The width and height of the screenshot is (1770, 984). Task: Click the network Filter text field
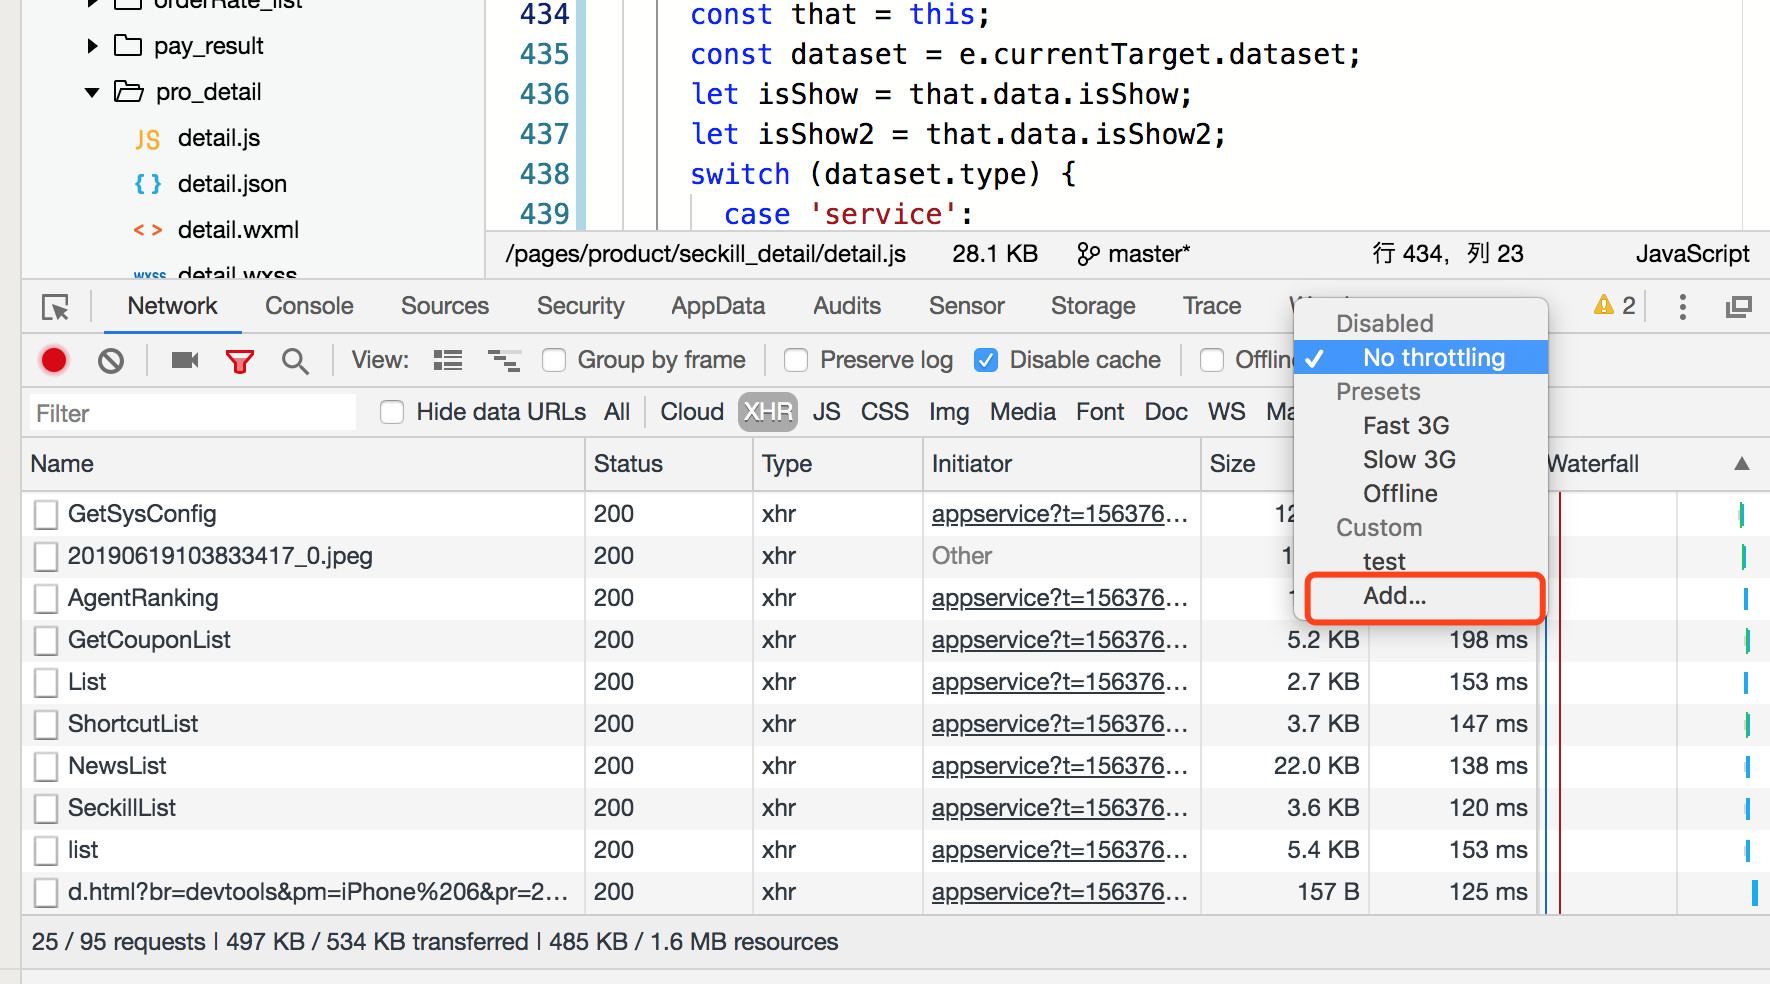click(192, 413)
